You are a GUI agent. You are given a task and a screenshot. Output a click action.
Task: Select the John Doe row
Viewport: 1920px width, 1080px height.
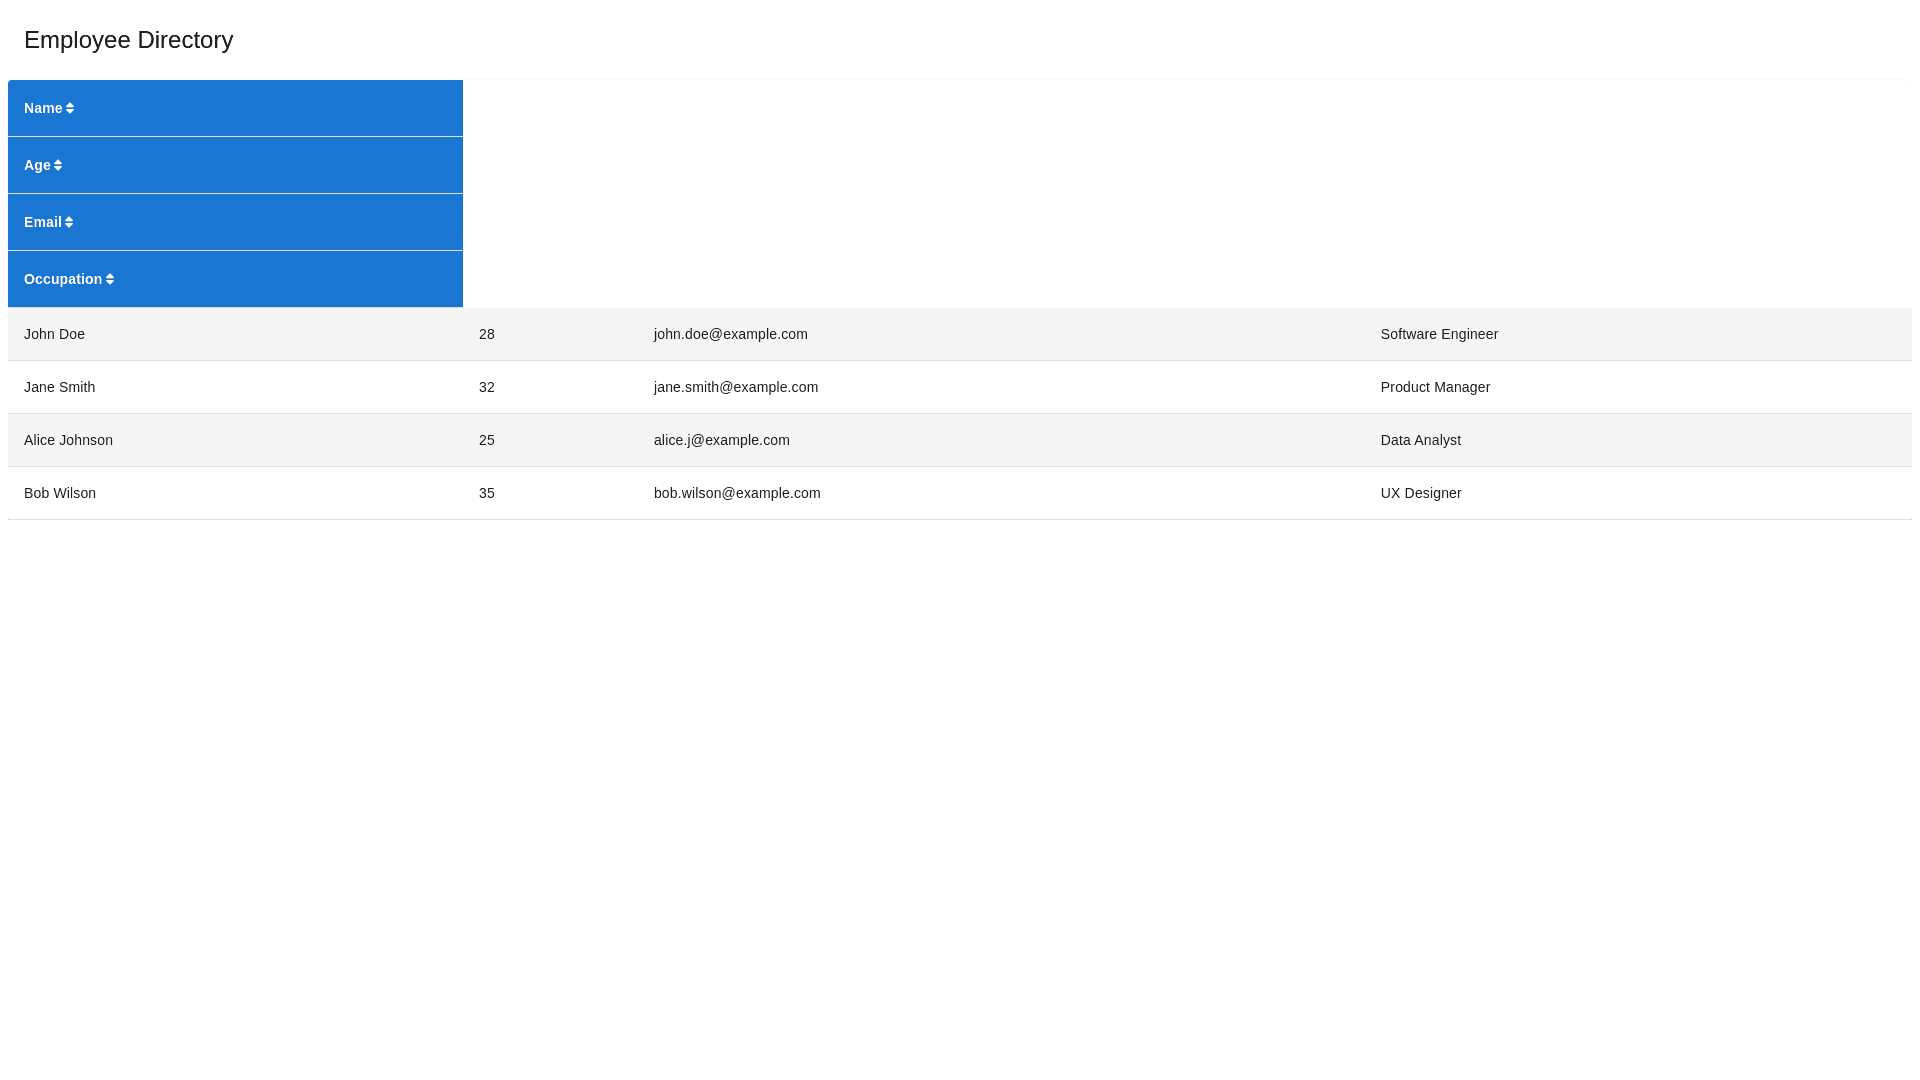[55, 334]
